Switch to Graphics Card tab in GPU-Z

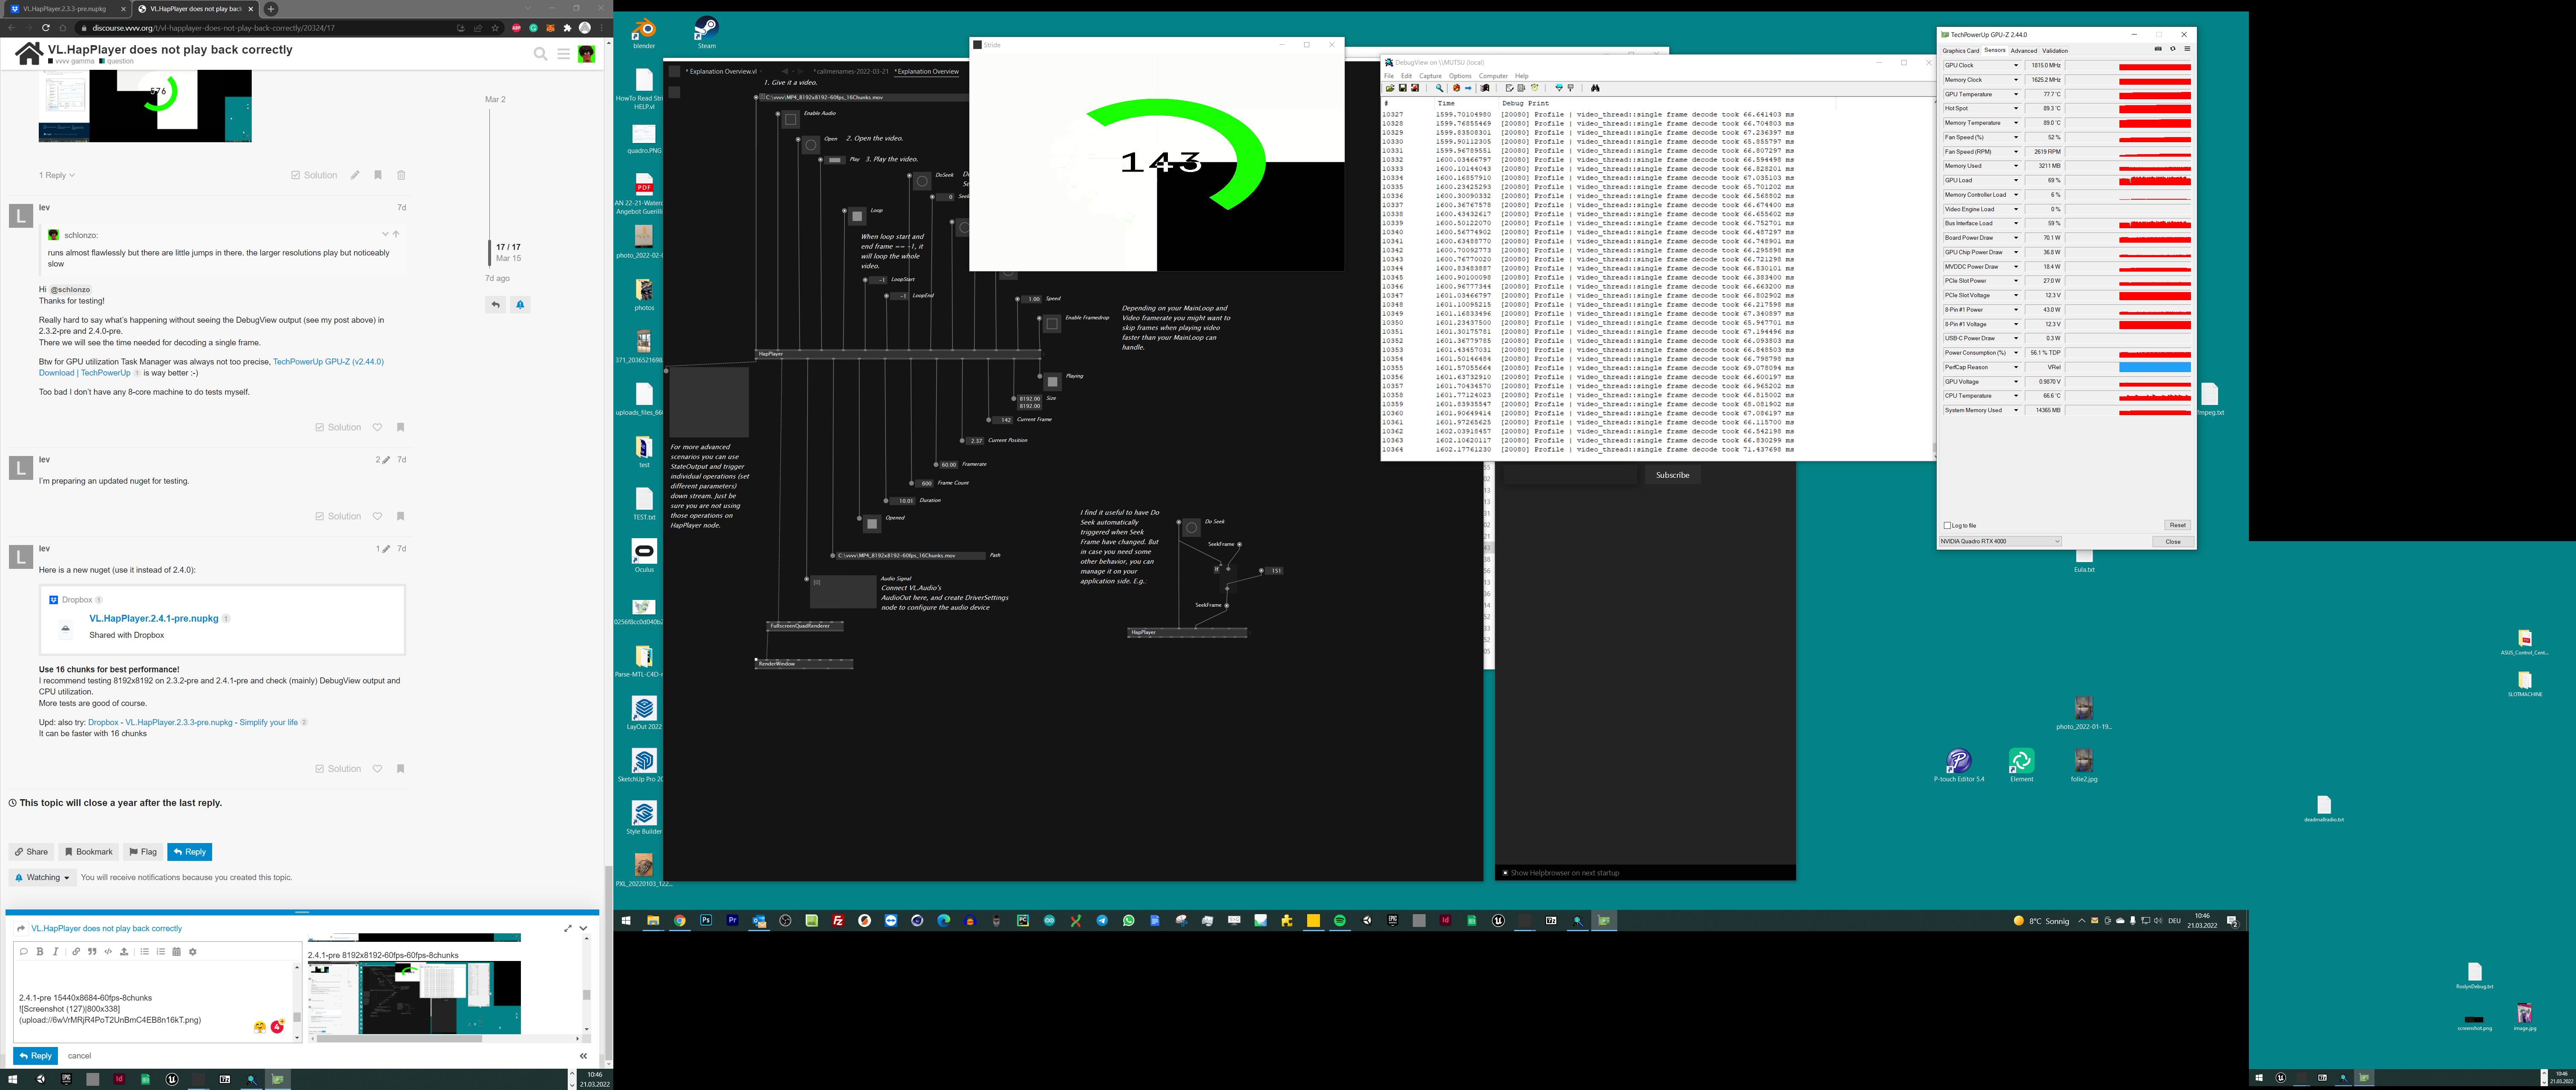1960,51
